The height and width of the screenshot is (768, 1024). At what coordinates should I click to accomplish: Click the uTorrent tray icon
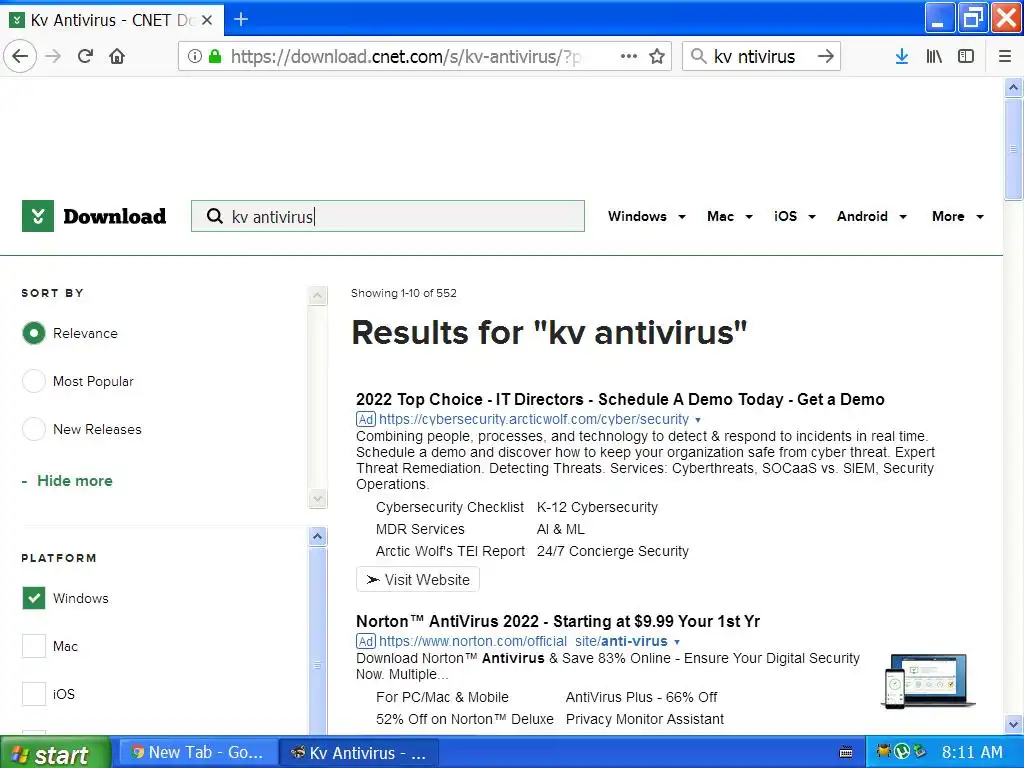902,752
